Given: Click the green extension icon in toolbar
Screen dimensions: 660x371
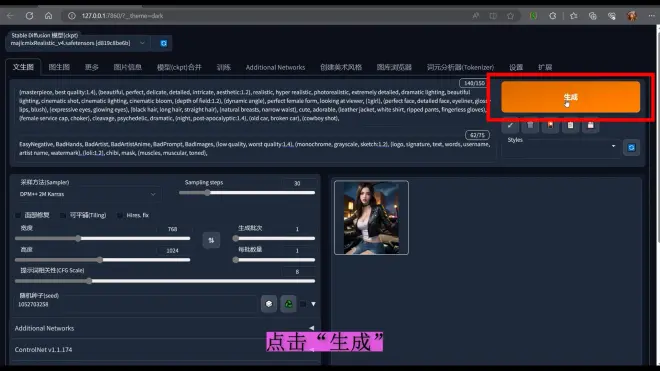Looking at the screenshot, I should click(533, 16).
